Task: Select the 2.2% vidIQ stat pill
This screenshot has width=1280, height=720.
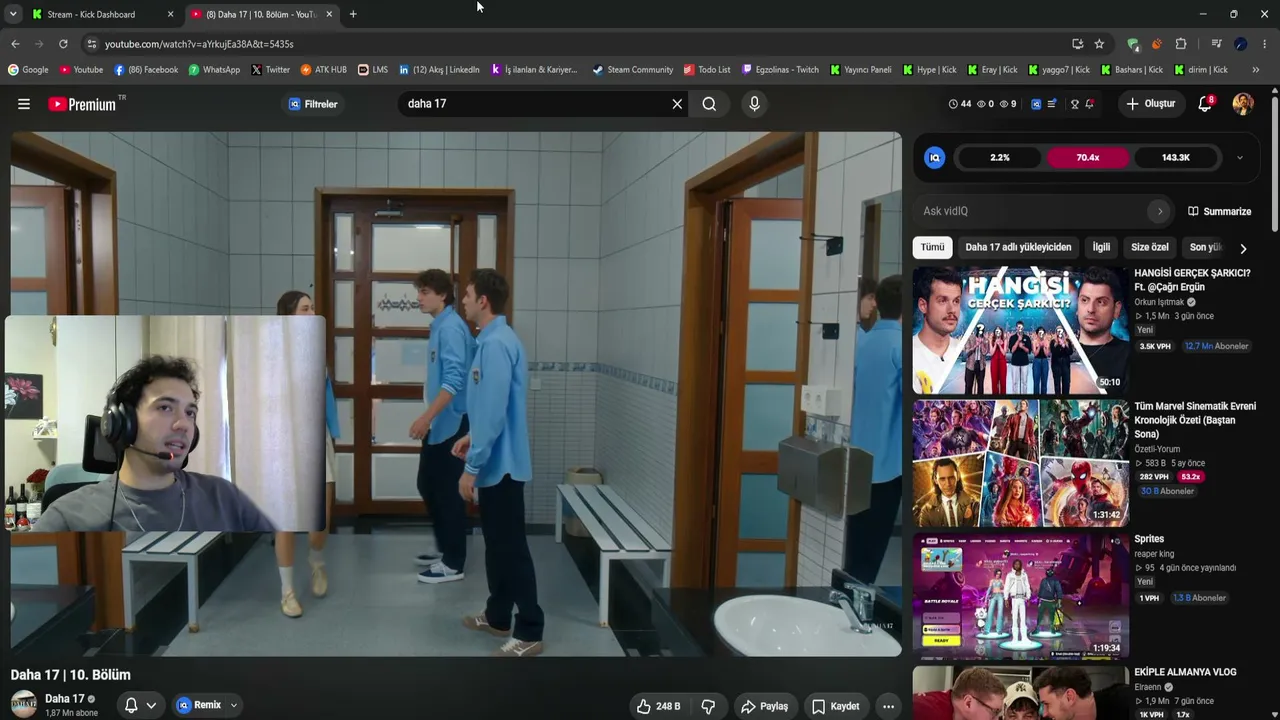Action: tap(1000, 158)
